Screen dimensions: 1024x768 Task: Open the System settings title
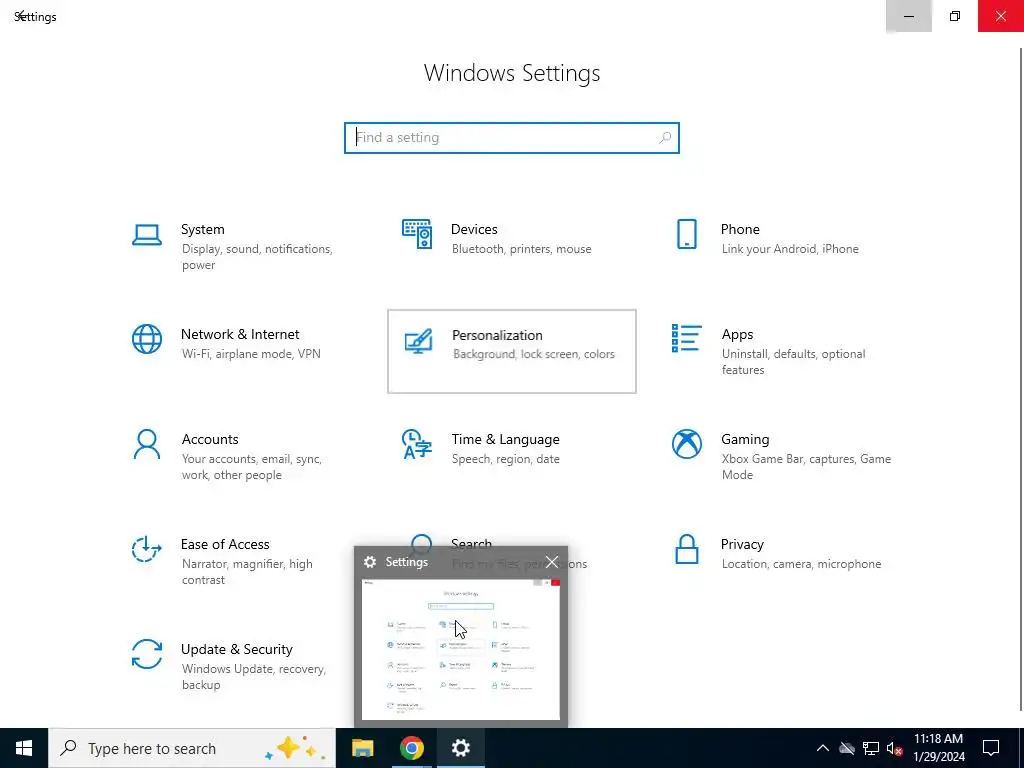point(202,229)
